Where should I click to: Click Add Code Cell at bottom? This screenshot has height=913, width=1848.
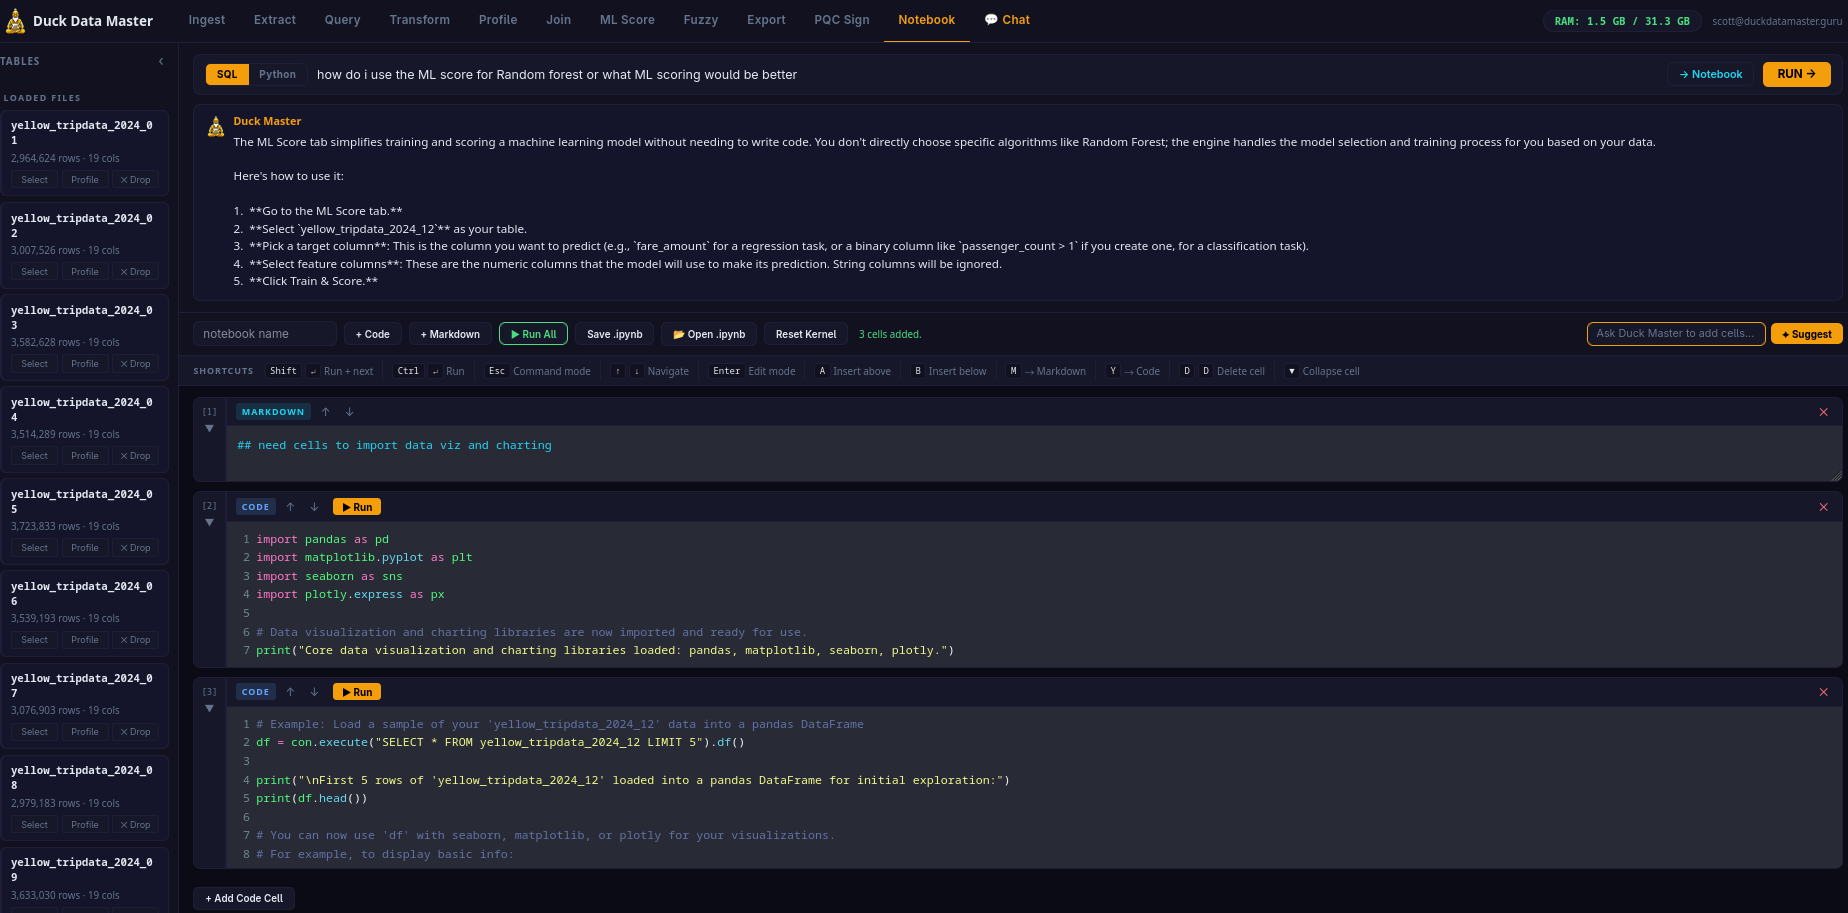(x=244, y=898)
